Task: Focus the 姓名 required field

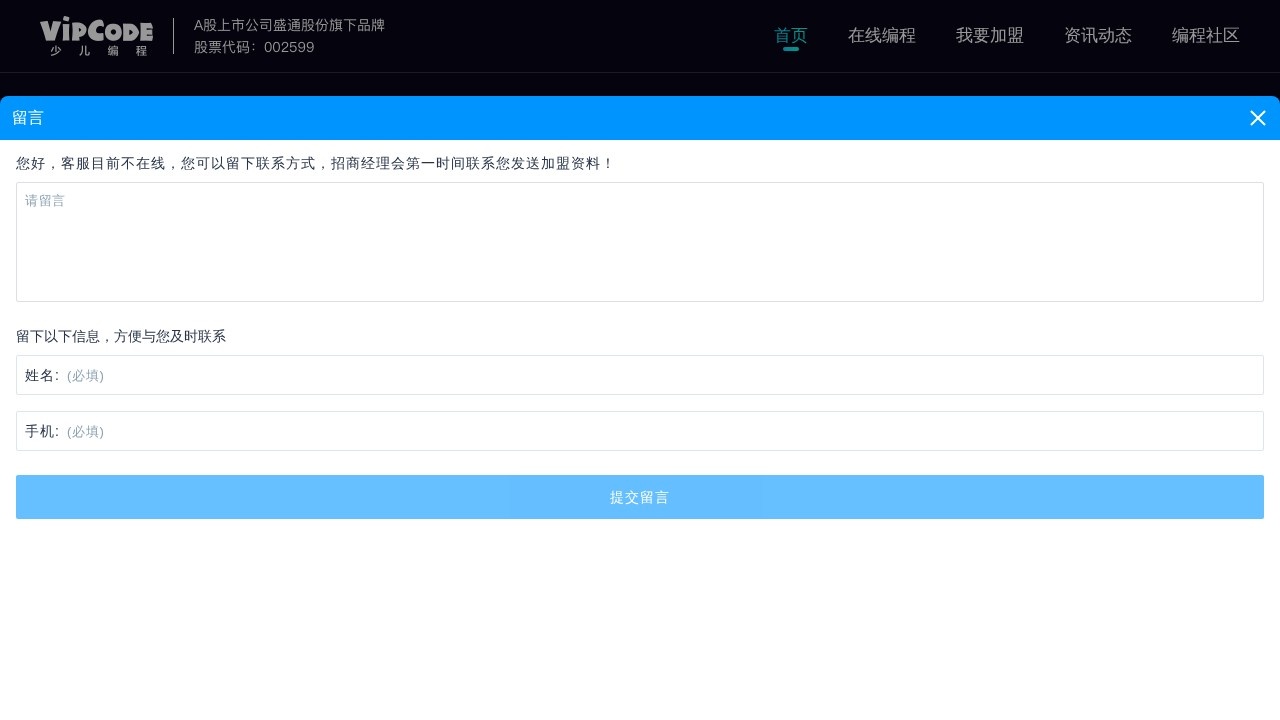Action: coord(640,375)
